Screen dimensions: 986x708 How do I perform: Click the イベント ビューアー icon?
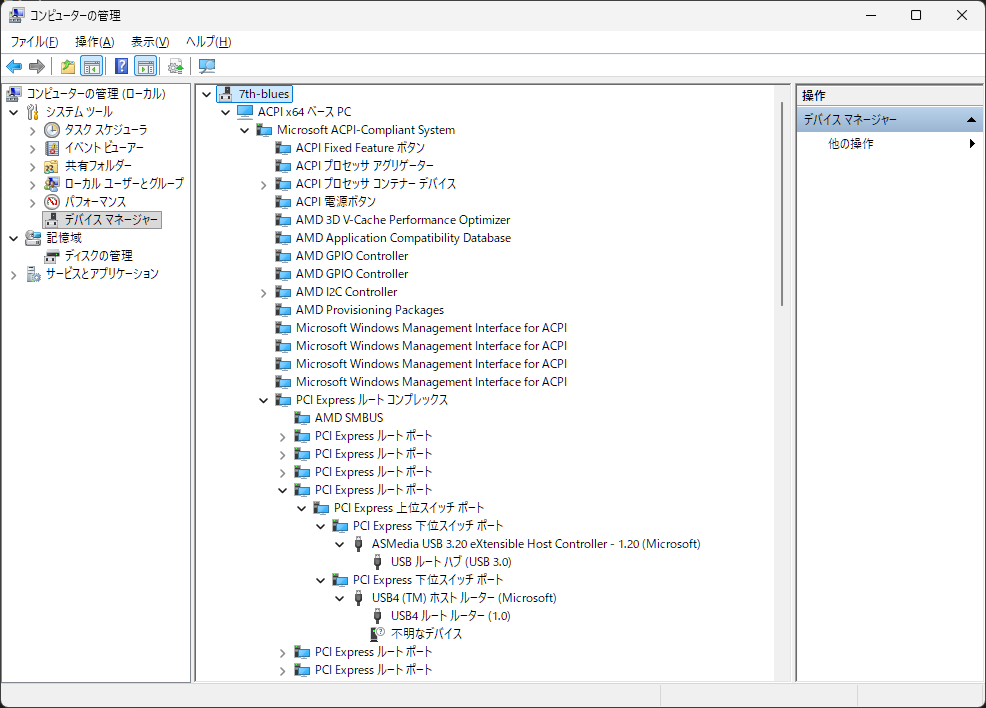pos(52,148)
